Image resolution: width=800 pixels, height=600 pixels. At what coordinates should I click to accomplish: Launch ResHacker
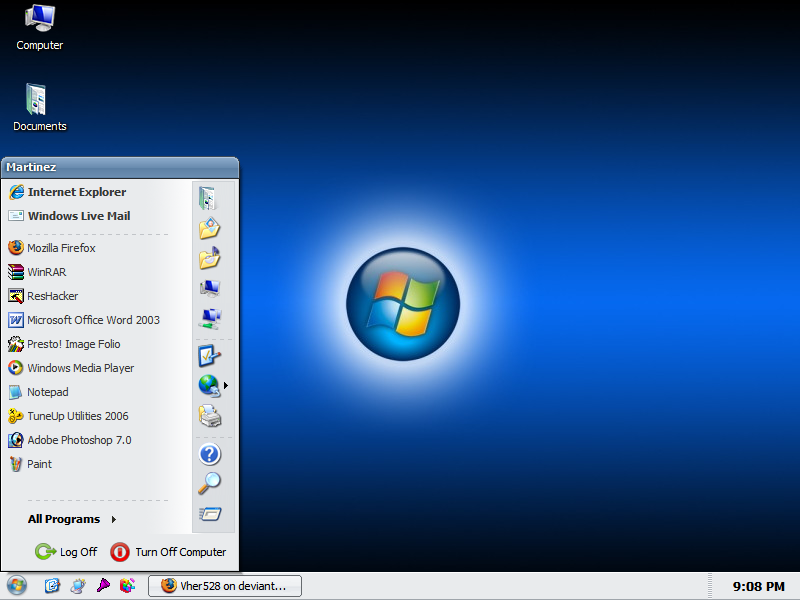point(43,296)
